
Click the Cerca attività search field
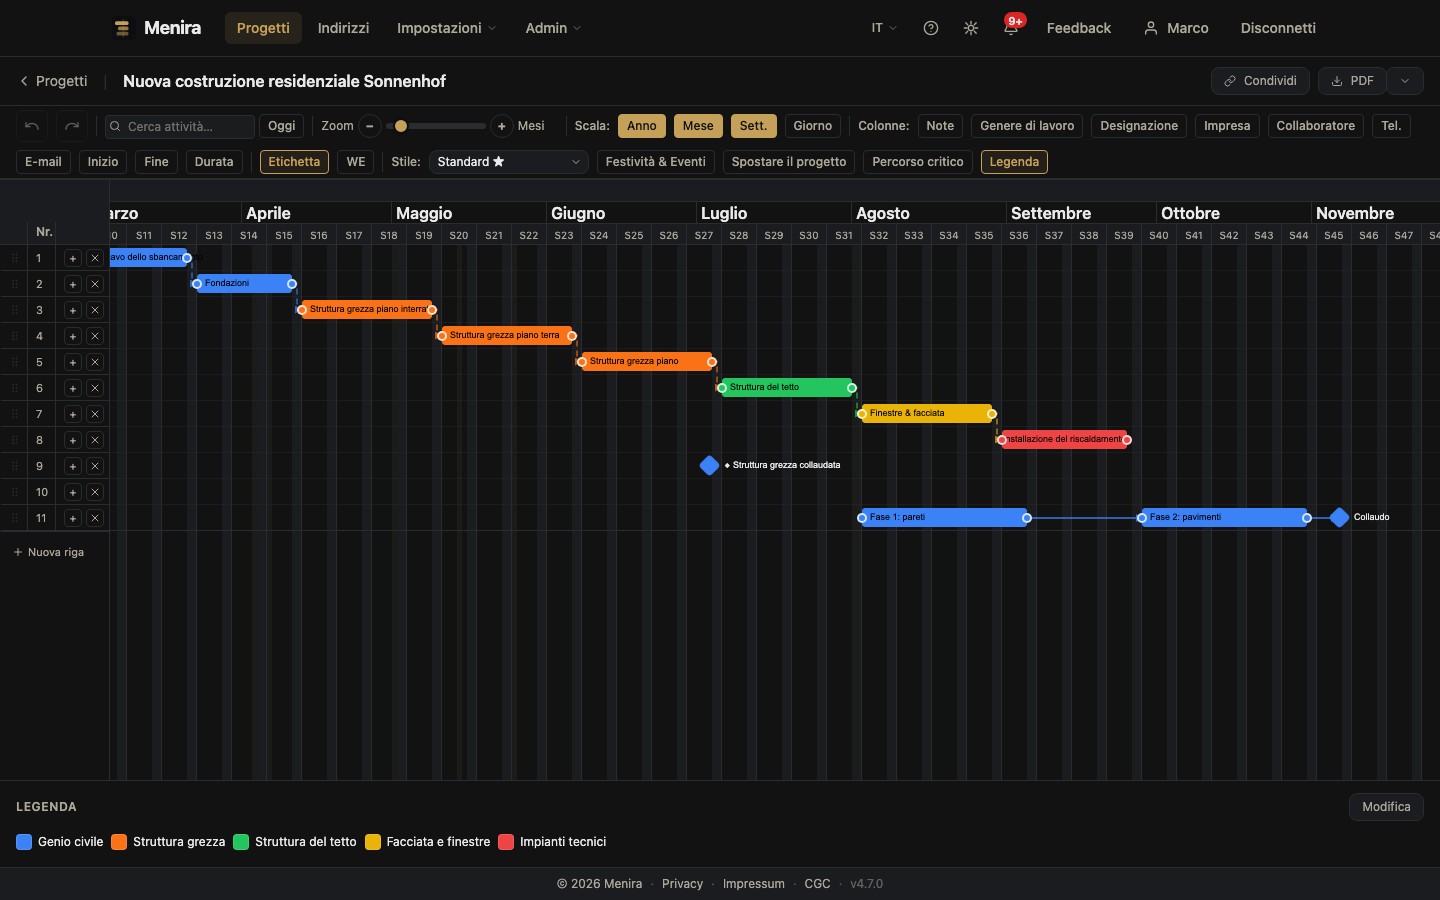180,126
